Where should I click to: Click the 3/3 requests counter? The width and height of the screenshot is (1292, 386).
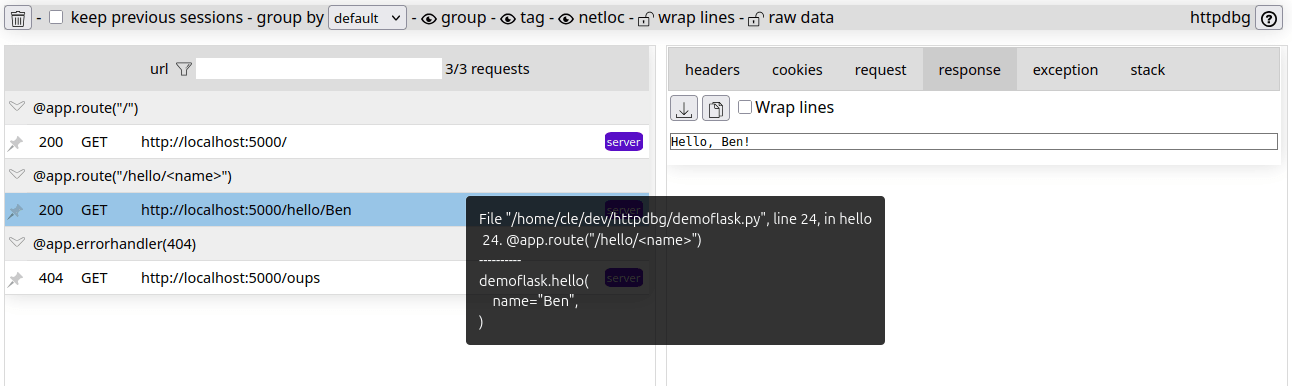point(487,69)
